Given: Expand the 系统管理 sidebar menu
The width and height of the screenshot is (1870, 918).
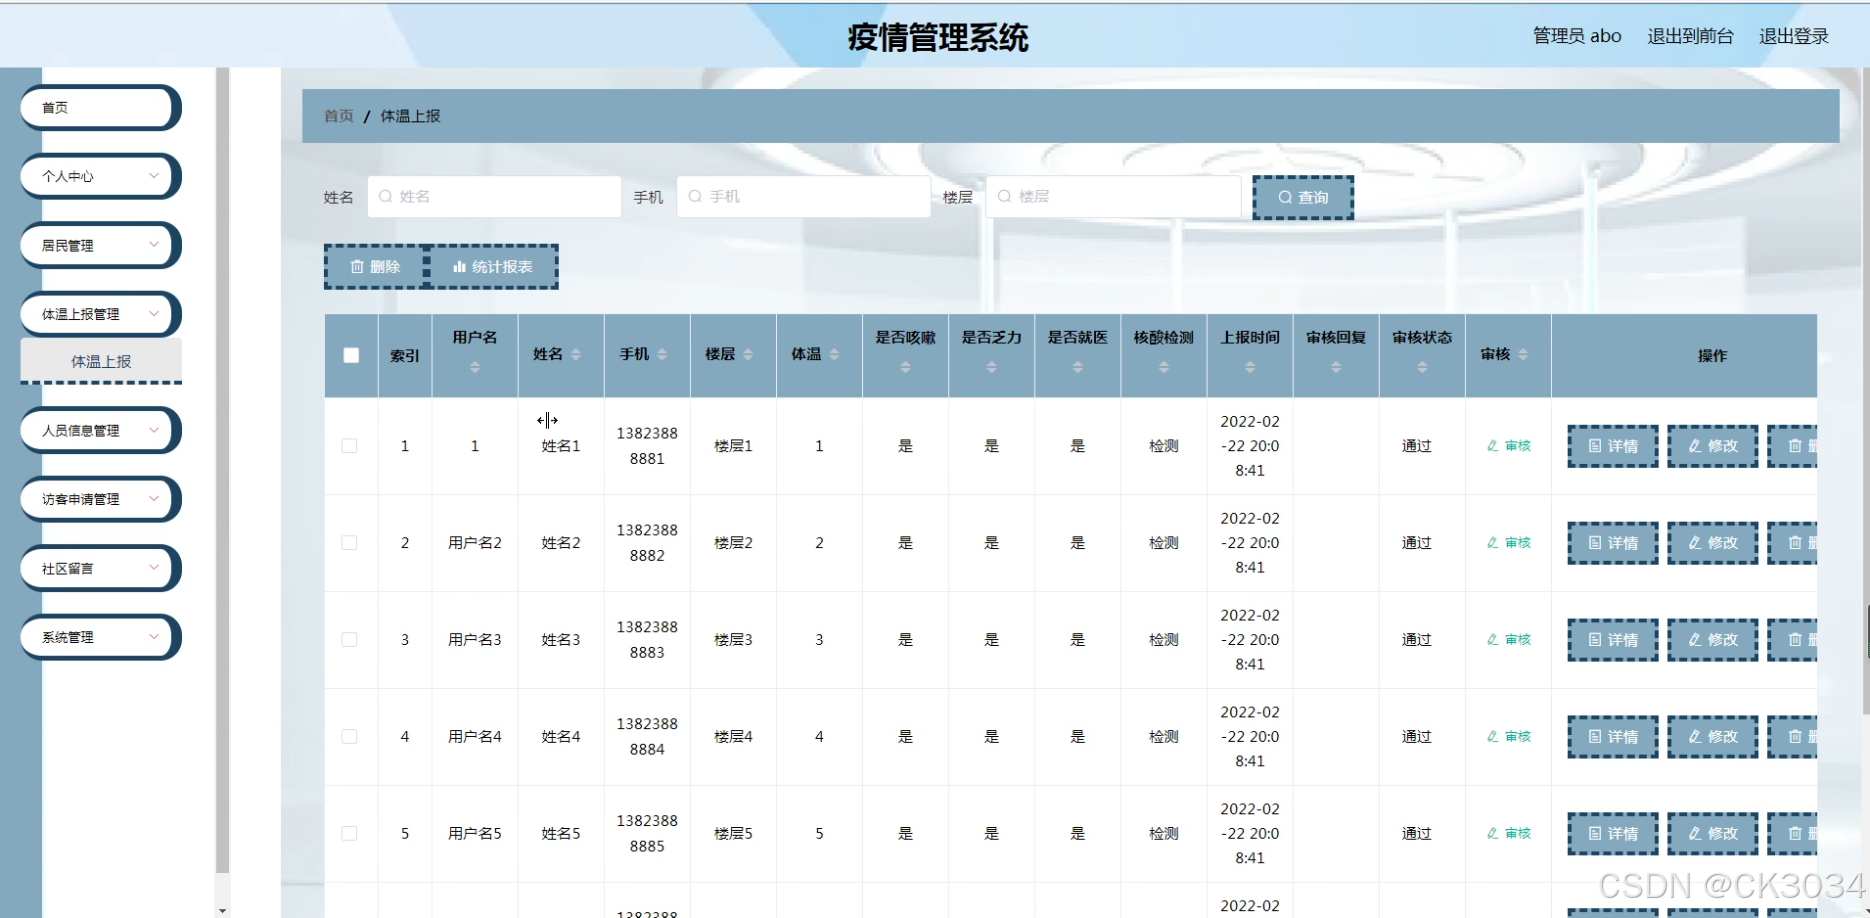Looking at the screenshot, I should tap(100, 637).
